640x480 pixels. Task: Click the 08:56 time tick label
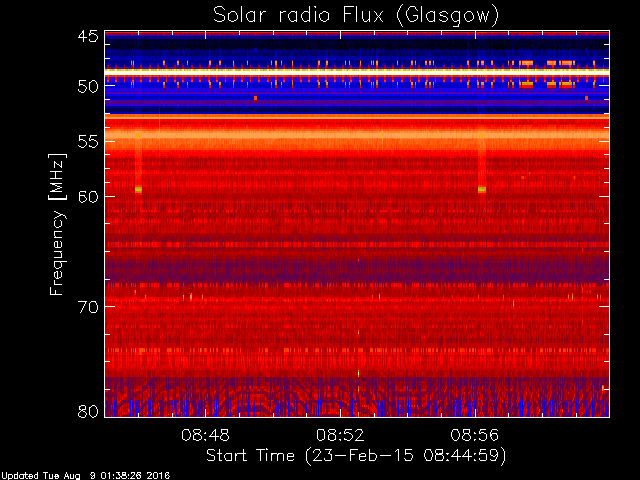pyautogui.click(x=475, y=435)
